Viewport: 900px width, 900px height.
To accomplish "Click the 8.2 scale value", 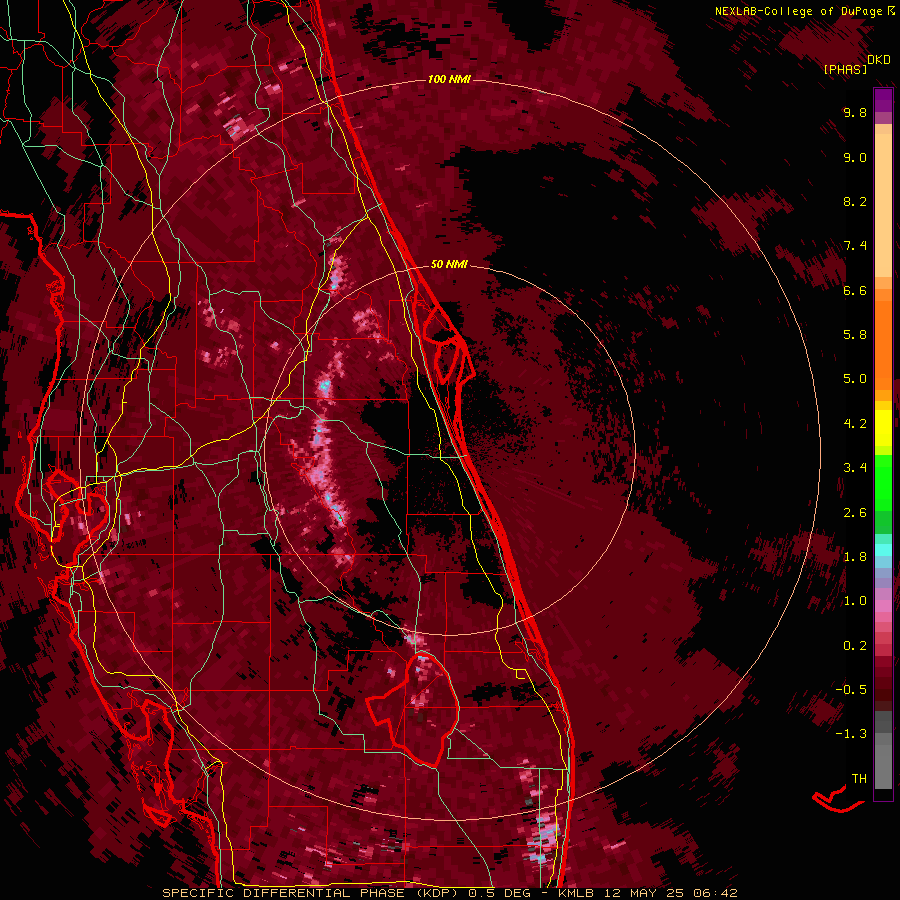I will (855, 201).
